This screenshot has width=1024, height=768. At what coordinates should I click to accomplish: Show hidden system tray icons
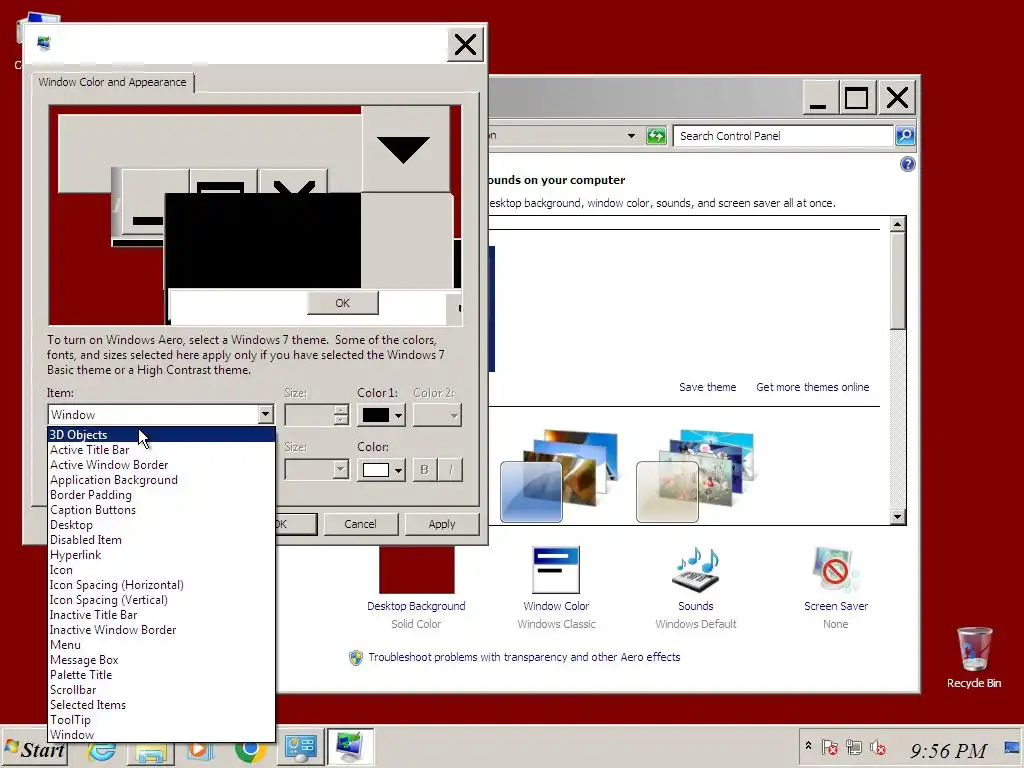[808, 746]
